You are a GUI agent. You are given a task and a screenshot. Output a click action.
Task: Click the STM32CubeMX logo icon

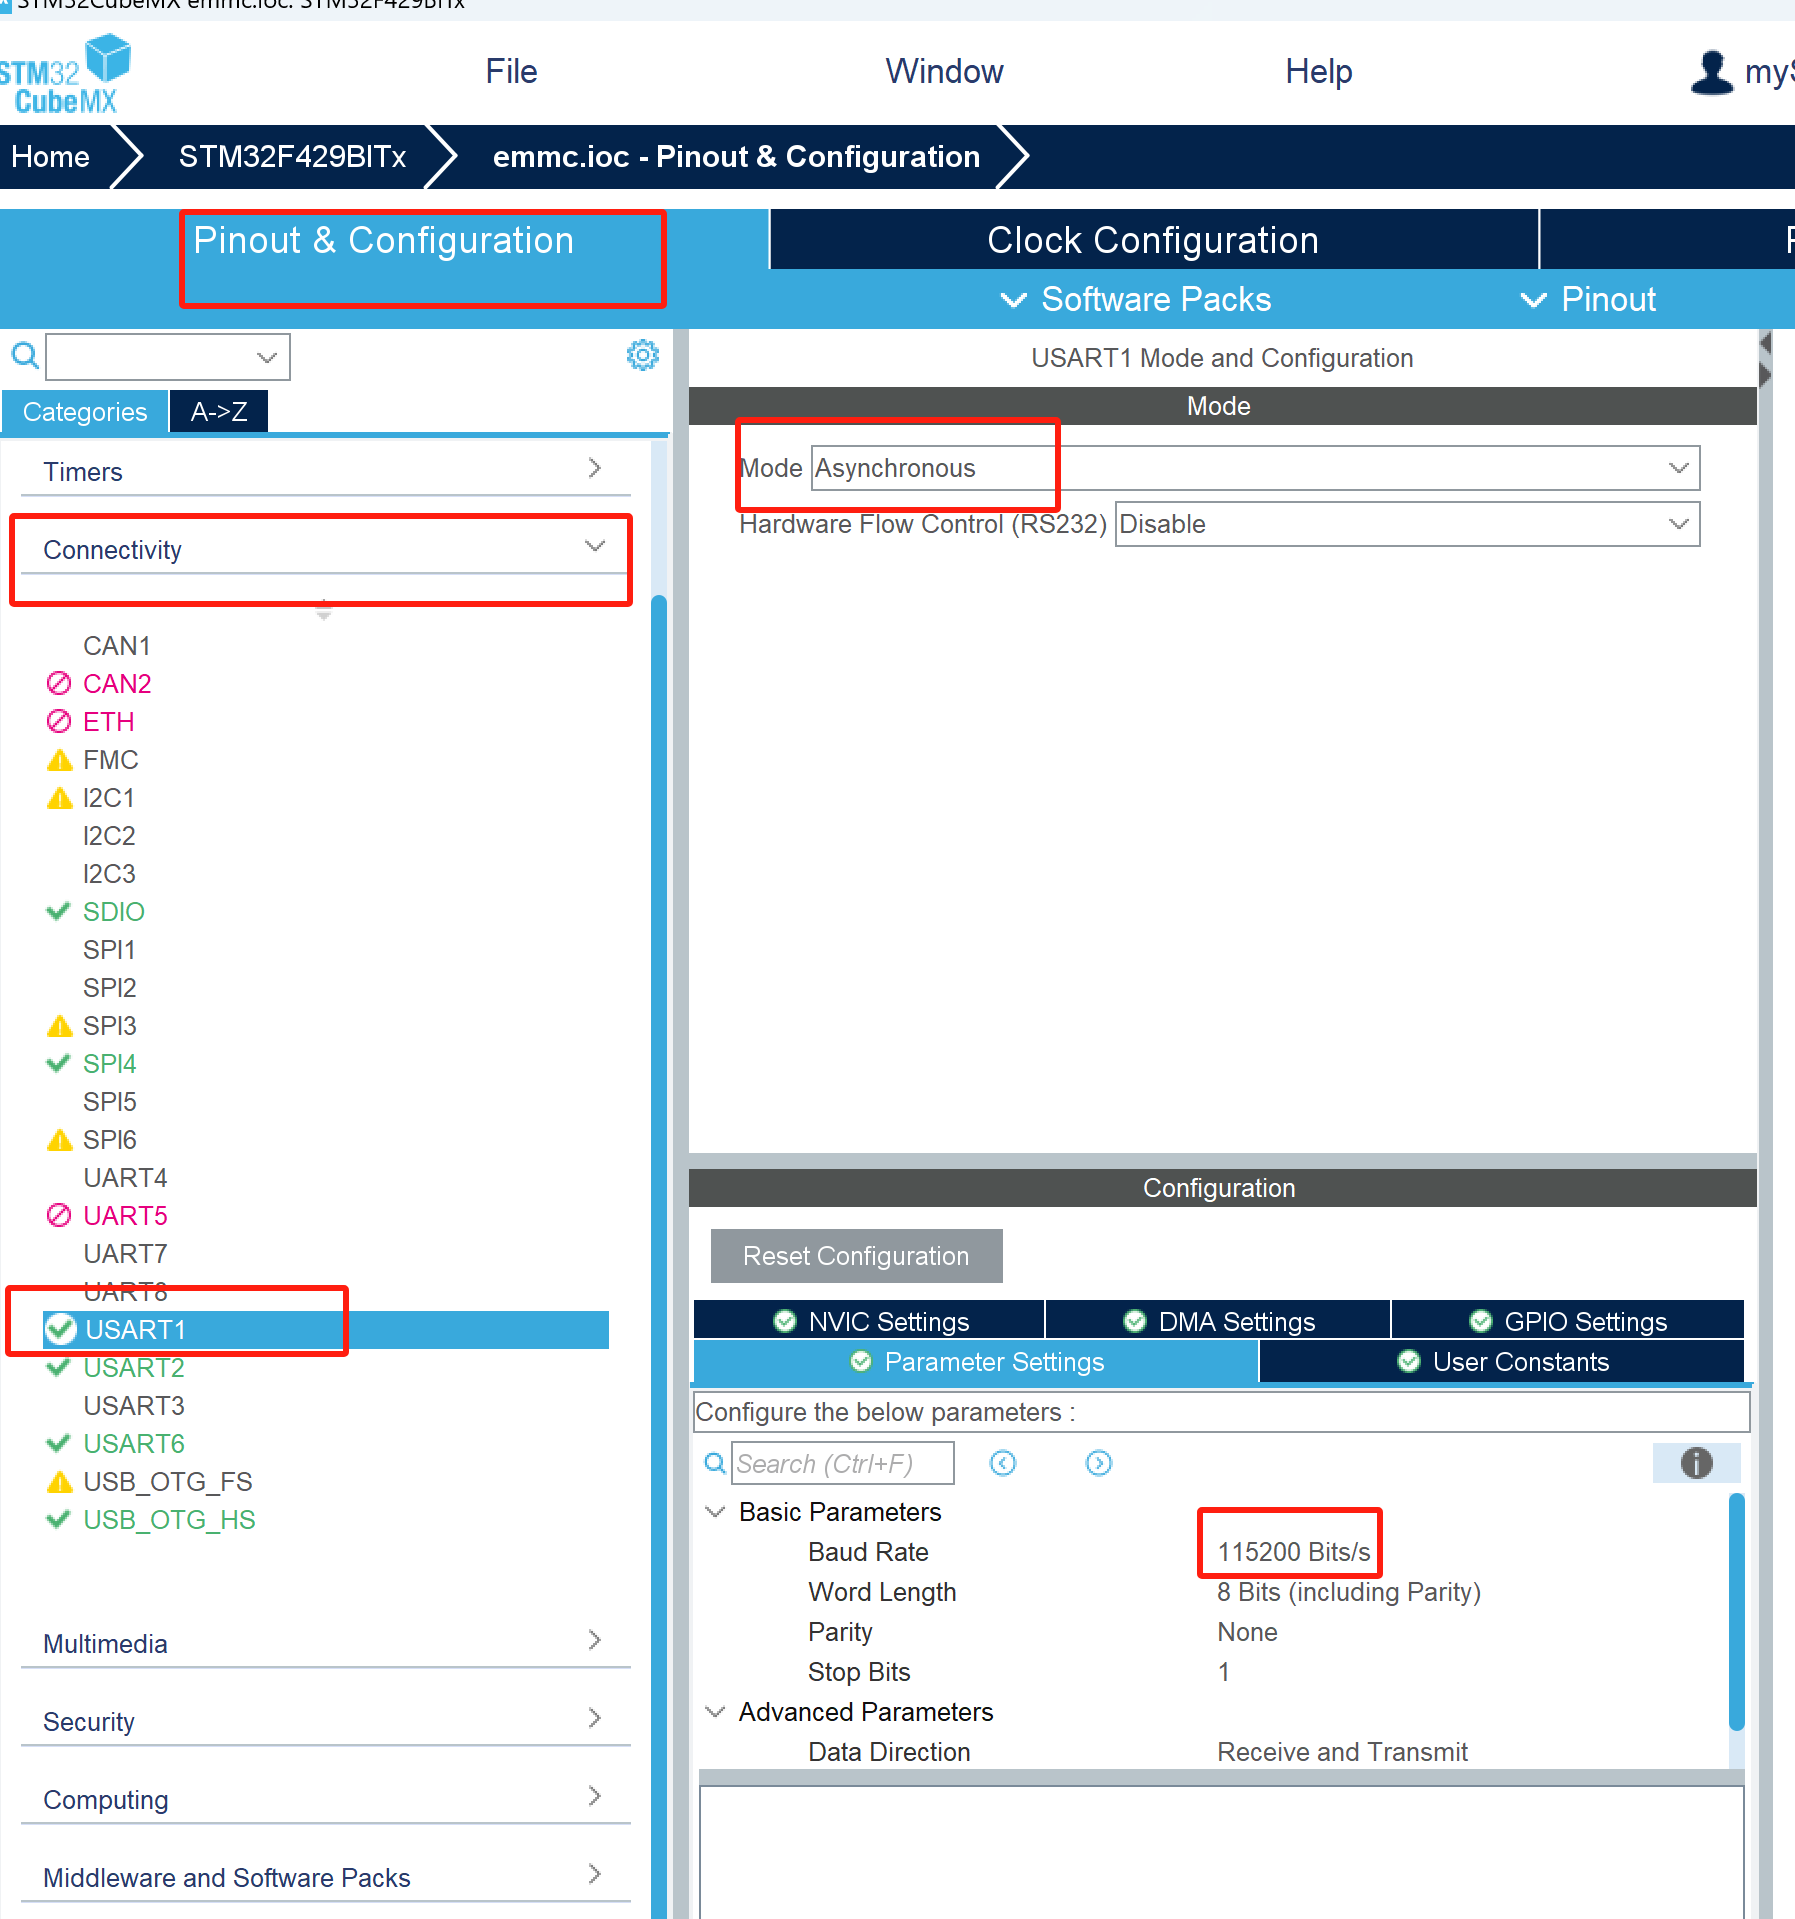[x=65, y=74]
